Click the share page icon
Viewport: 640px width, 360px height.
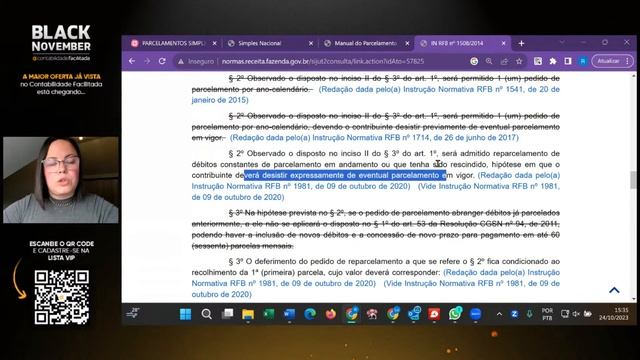coord(504,61)
